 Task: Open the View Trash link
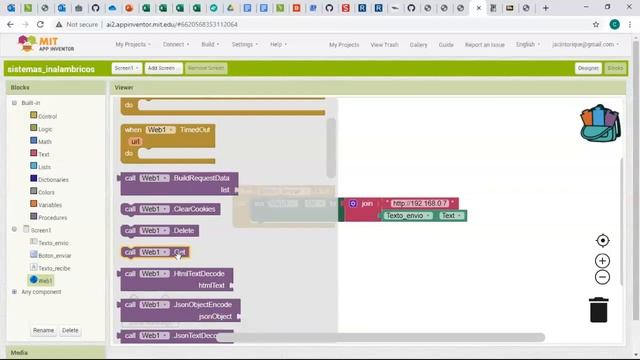(x=384, y=44)
